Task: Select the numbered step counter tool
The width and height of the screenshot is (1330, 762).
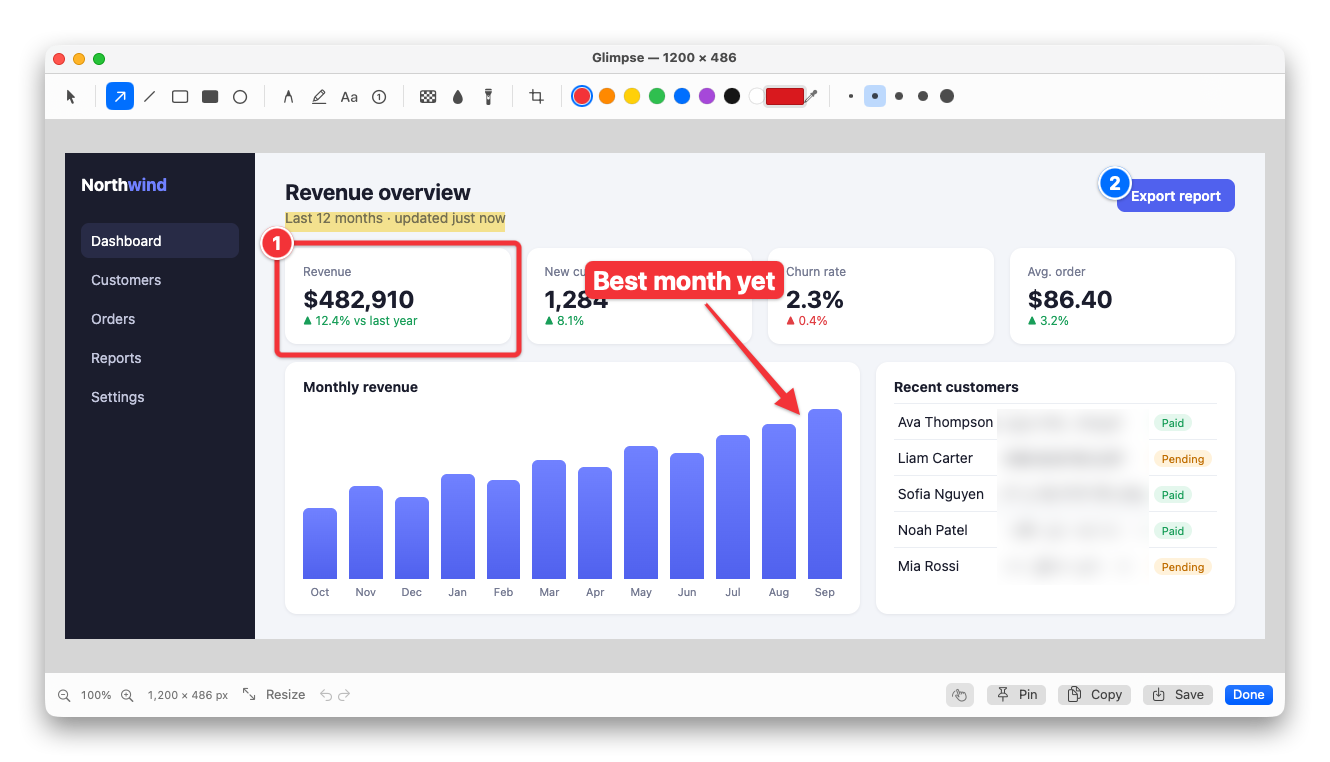Action: pos(379,97)
